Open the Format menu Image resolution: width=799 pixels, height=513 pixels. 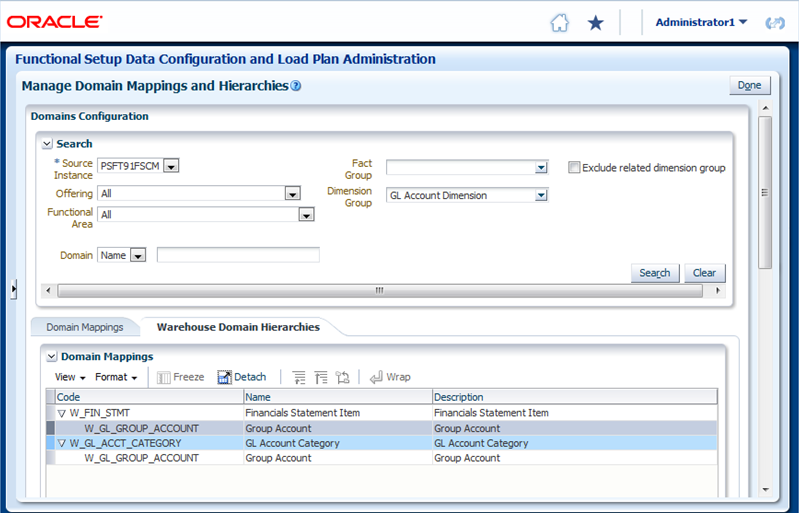point(116,377)
